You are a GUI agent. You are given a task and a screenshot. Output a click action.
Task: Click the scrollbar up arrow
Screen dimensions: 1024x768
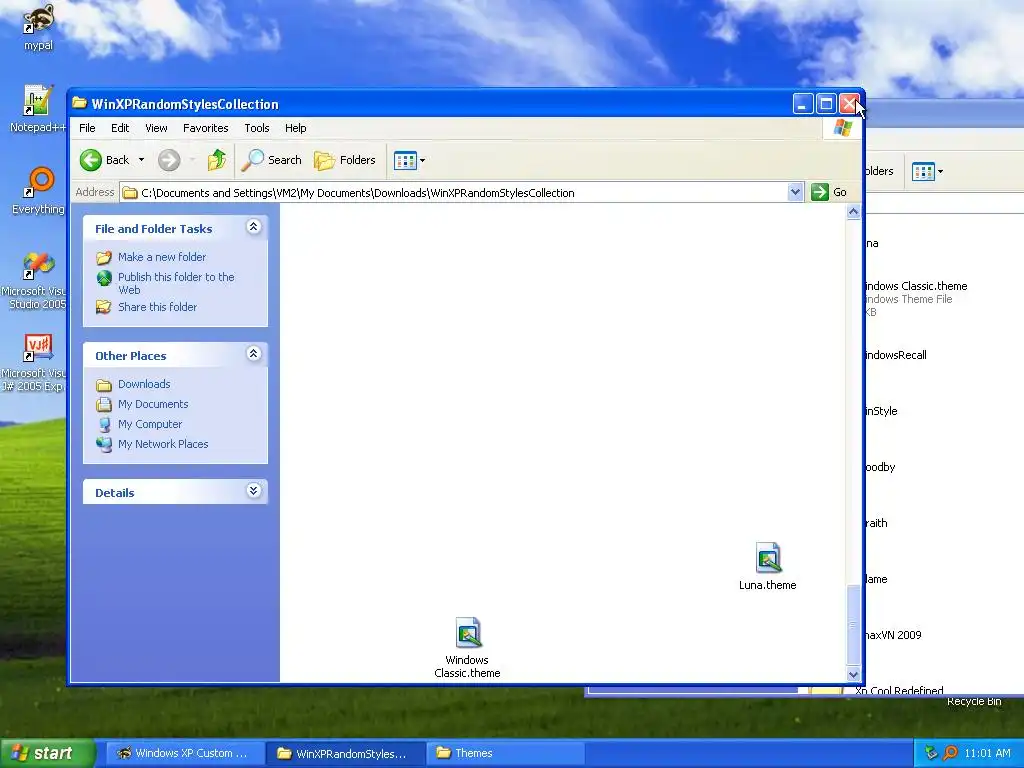(x=853, y=212)
